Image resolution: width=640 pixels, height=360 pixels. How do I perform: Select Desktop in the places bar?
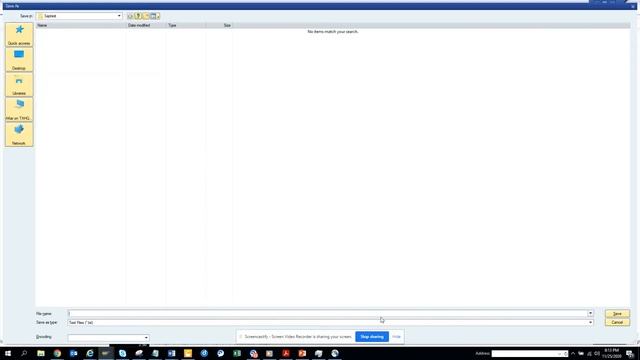(x=19, y=60)
